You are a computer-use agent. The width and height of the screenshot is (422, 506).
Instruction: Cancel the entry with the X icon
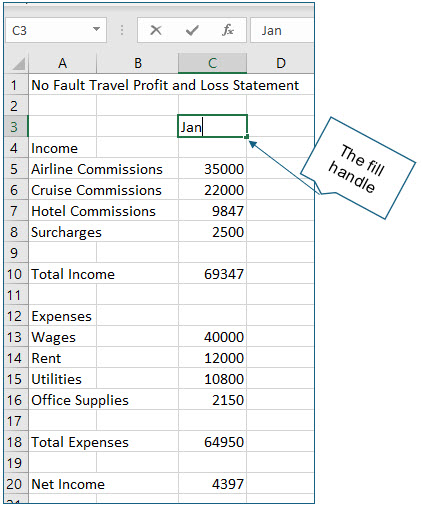point(156,30)
